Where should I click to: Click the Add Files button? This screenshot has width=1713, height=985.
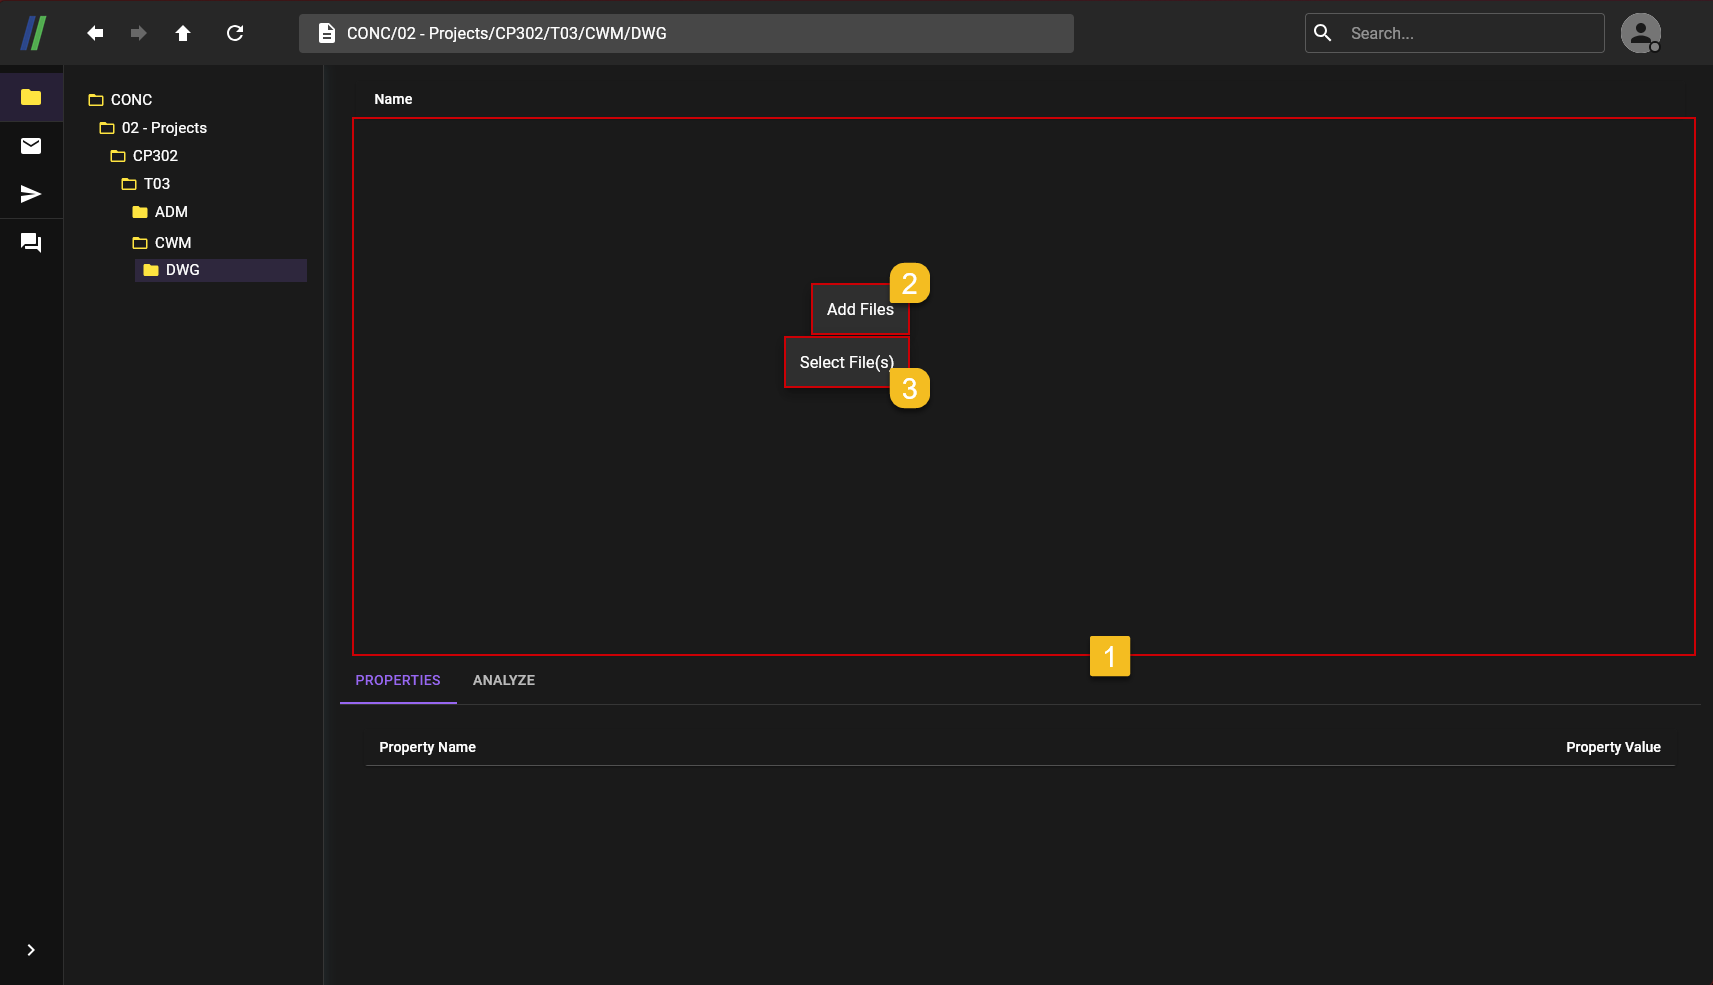pyautogui.click(x=858, y=310)
